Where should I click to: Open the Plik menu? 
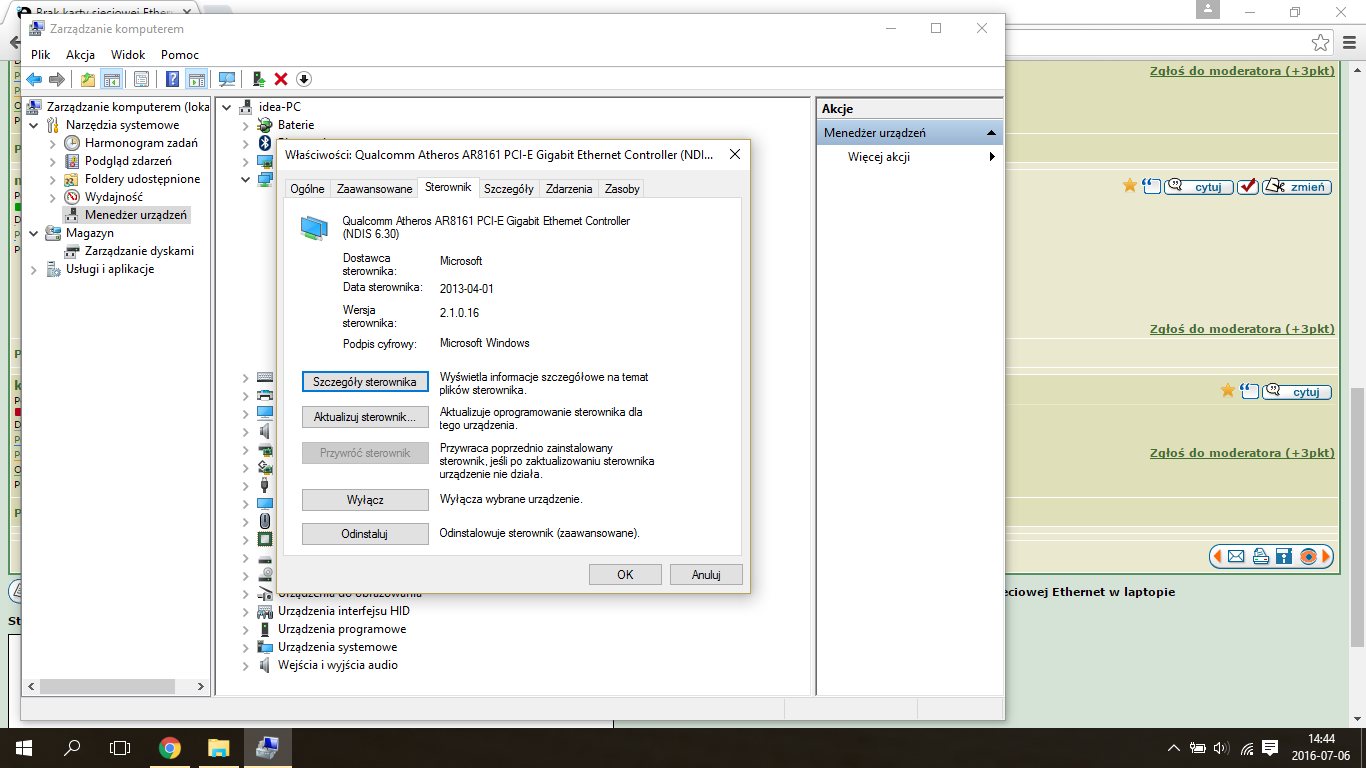(40, 55)
